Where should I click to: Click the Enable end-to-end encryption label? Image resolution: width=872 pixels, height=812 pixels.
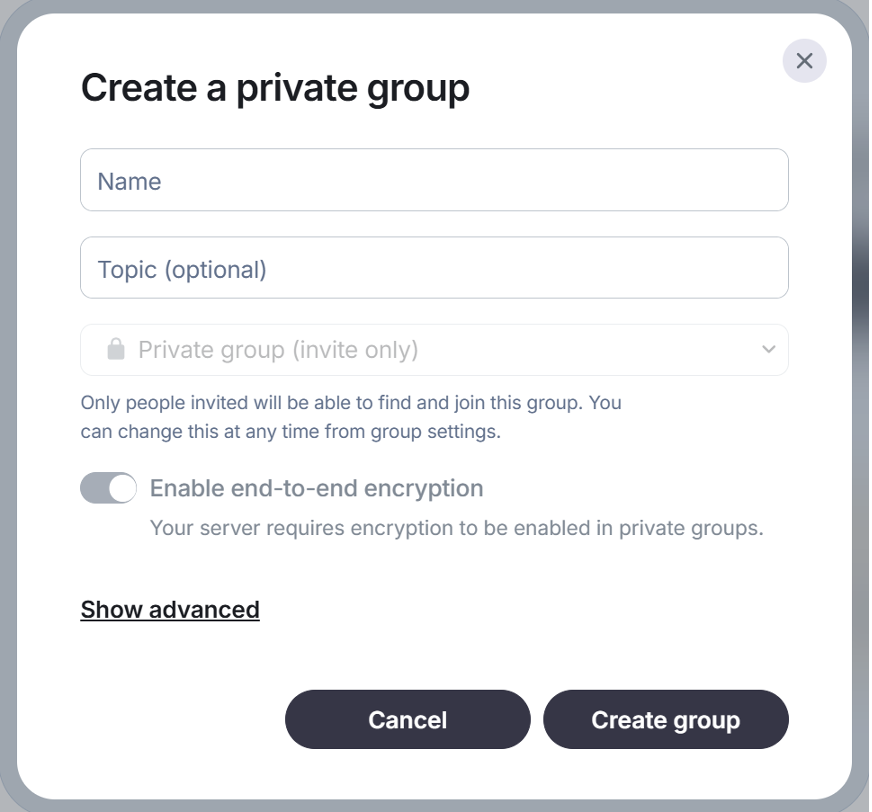pos(316,488)
